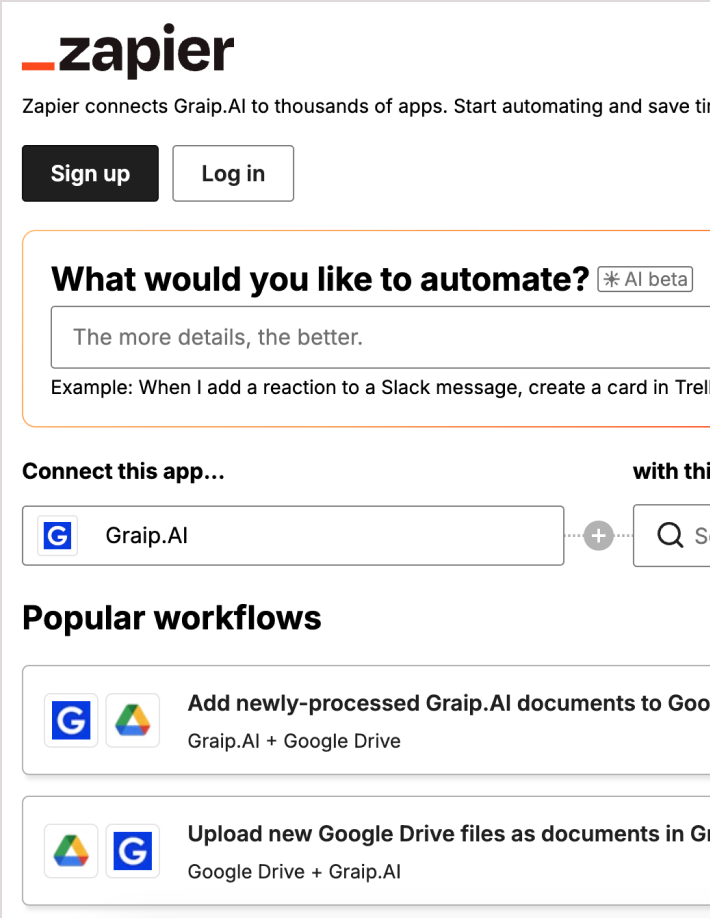Screen dimensions: 710x918
Task: Click the plus connector between the app fields
Action: click(x=598, y=536)
